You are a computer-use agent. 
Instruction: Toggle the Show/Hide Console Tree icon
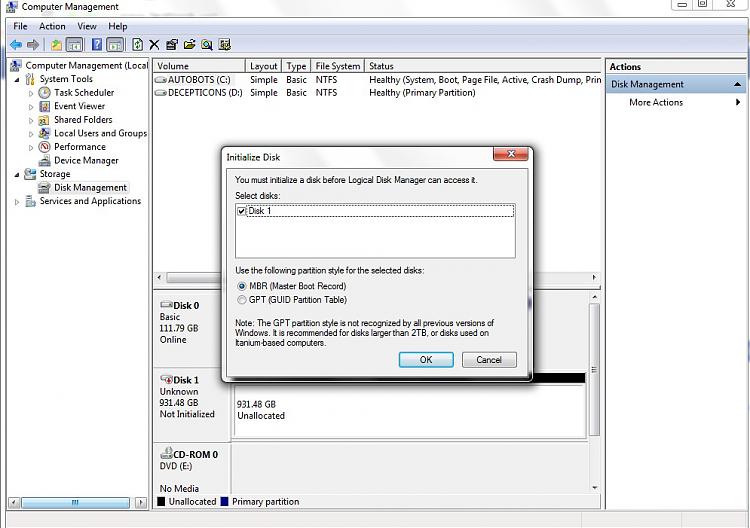tap(74, 45)
